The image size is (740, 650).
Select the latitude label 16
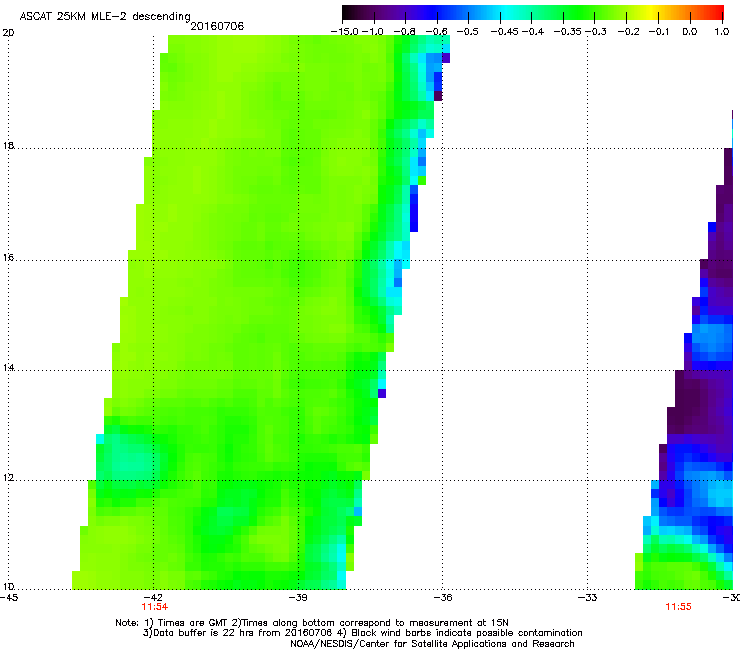8,258
